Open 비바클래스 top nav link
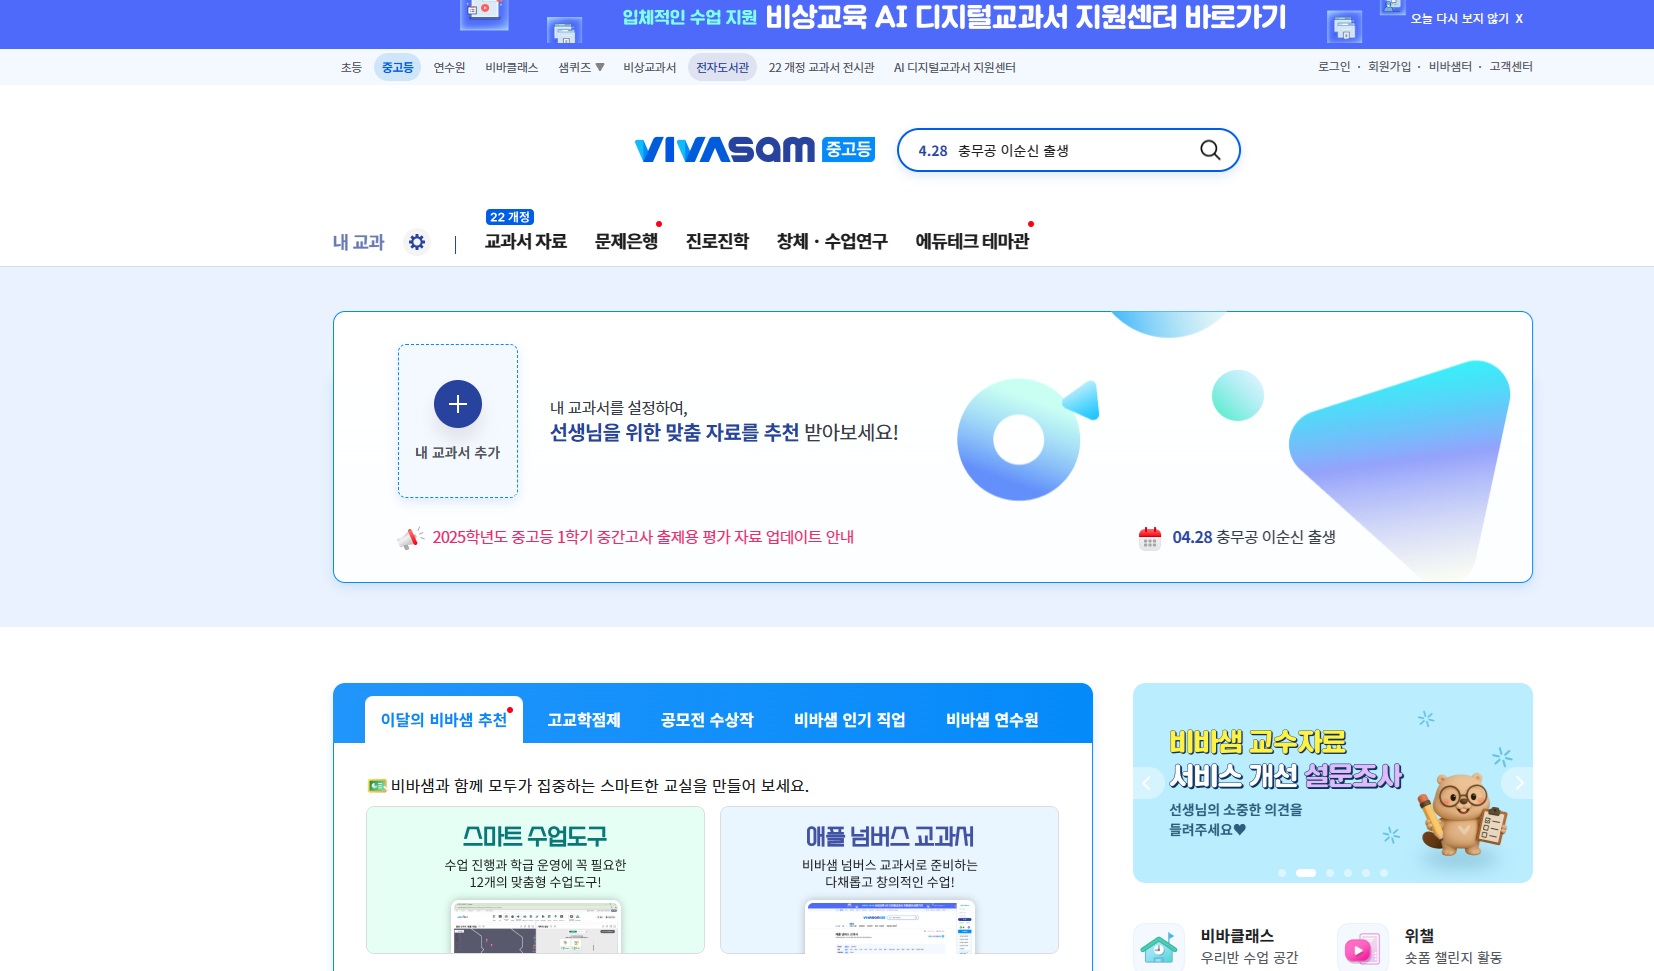The height and width of the screenshot is (971, 1654). pos(511,67)
